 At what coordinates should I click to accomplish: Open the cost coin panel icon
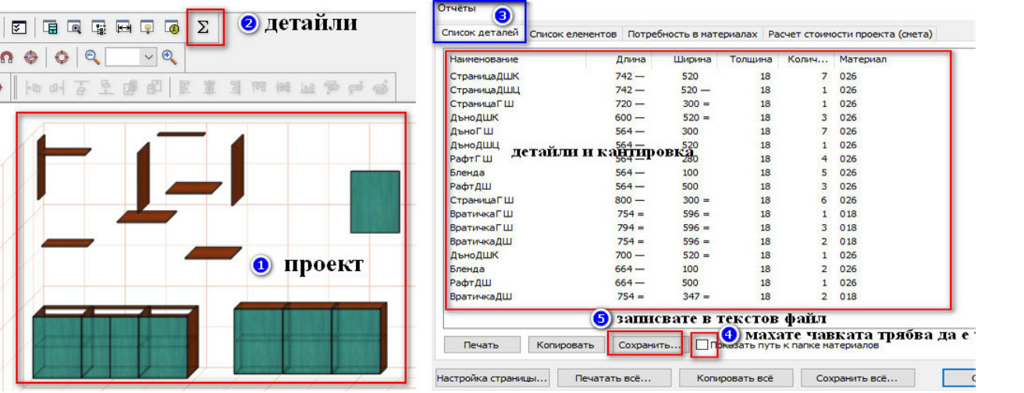tap(173, 28)
